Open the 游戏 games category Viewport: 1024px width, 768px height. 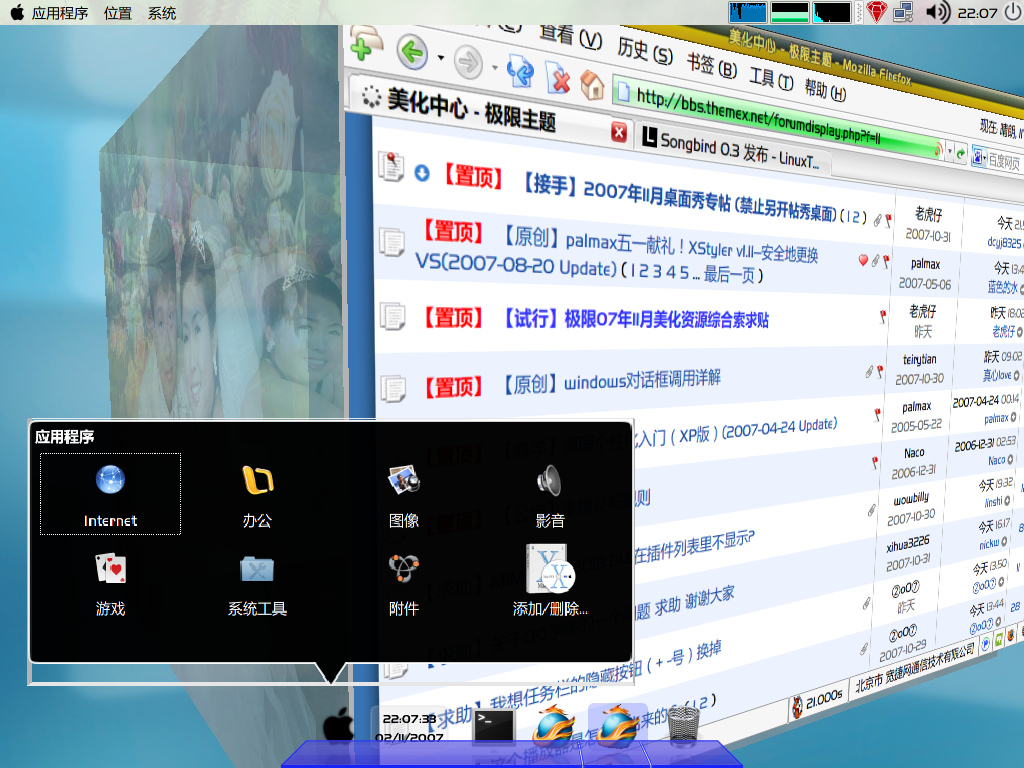pyautogui.click(x=110, y=583)
